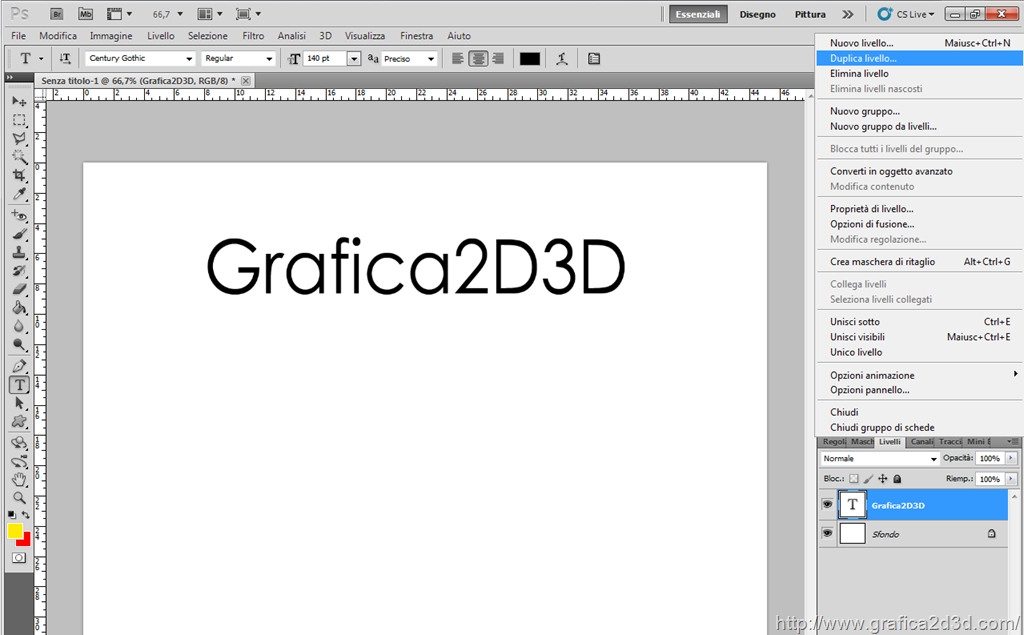Select the Move tool

click(19, 101)
